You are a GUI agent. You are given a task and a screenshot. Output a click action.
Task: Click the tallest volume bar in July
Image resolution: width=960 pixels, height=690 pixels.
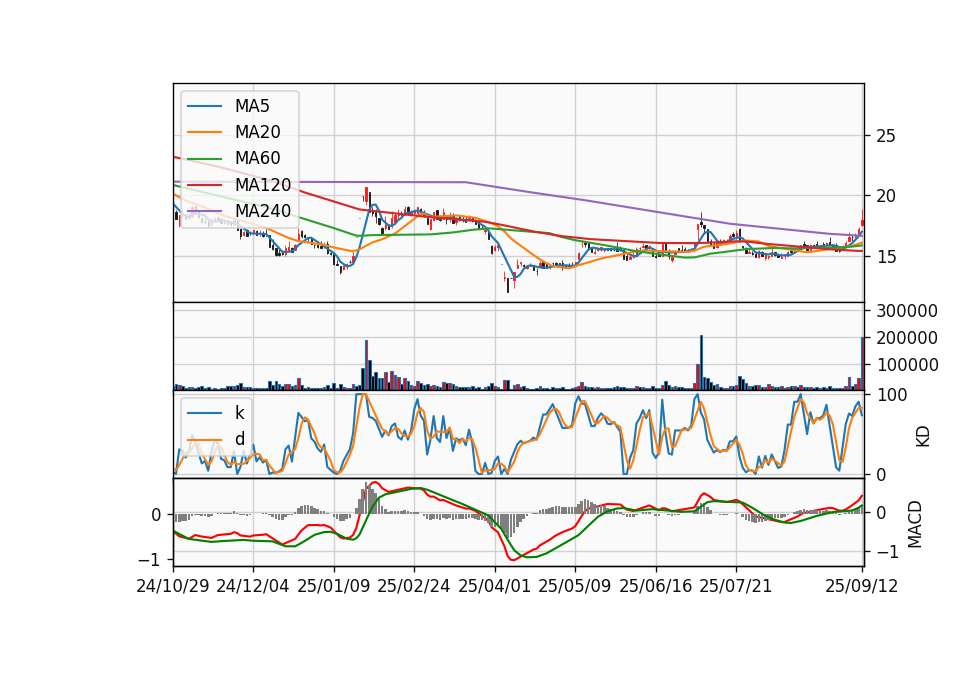[x=702, y=362]
